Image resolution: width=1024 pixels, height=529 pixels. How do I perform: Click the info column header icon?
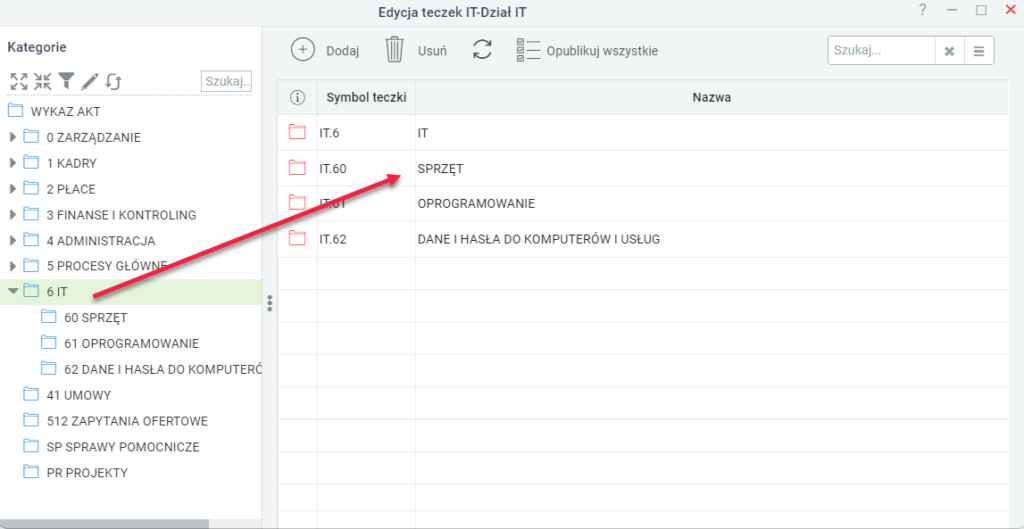tap(297, 98)
